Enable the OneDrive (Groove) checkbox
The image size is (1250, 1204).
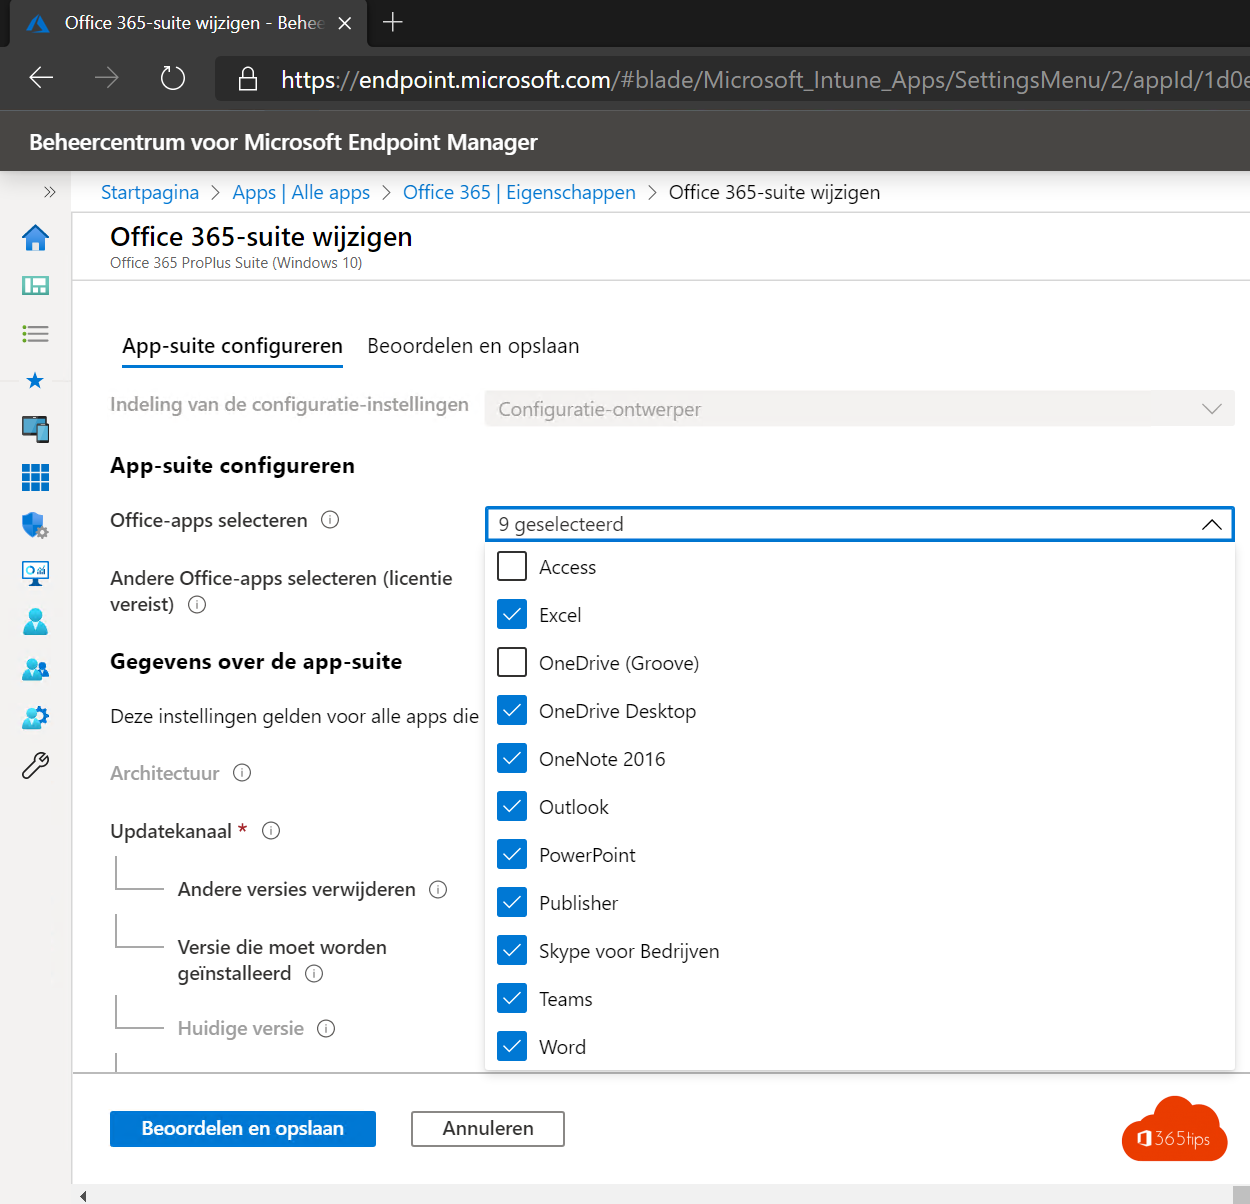click(511, 661)
